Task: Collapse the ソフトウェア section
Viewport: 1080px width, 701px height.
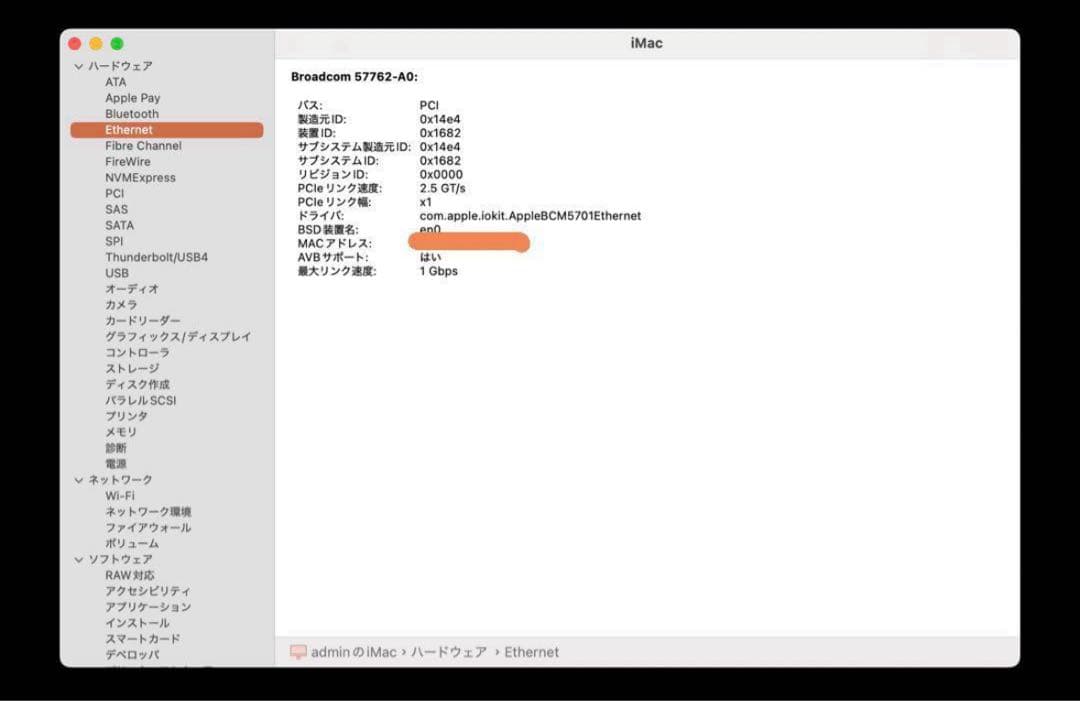Action: pyautogui.click(x=78, y=559)
